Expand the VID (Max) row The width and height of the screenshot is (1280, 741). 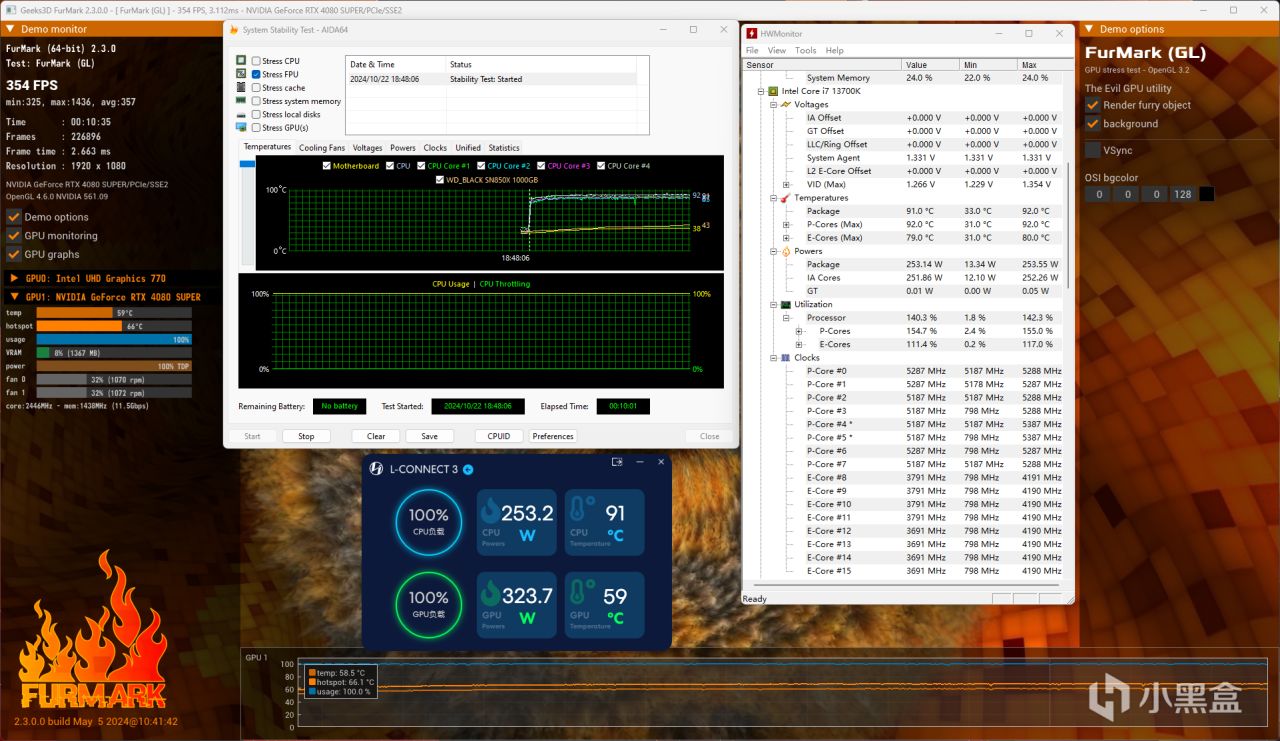pyautogui.click(x=786, y=184)
